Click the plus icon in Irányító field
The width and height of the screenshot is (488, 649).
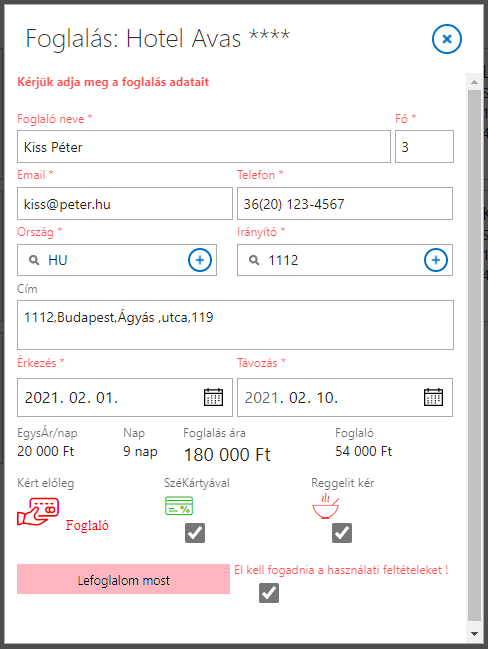[x=436, y=260]
